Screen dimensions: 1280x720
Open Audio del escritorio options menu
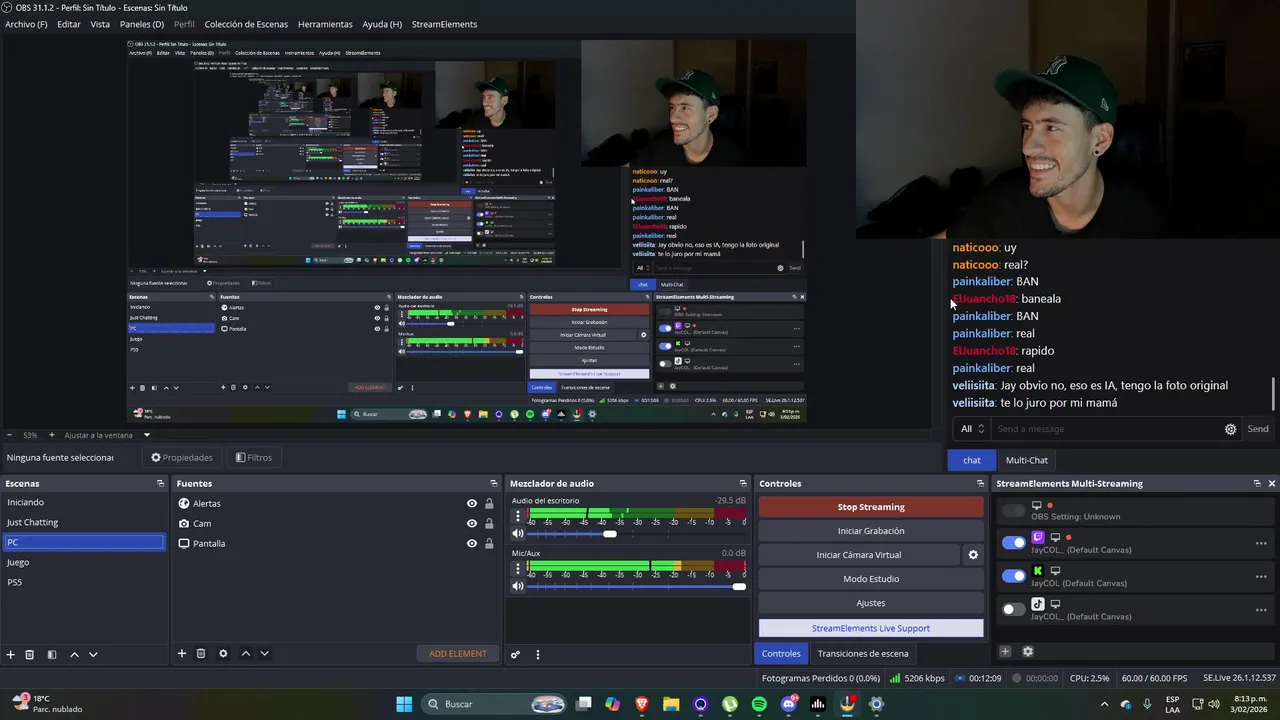click(517, 516)
